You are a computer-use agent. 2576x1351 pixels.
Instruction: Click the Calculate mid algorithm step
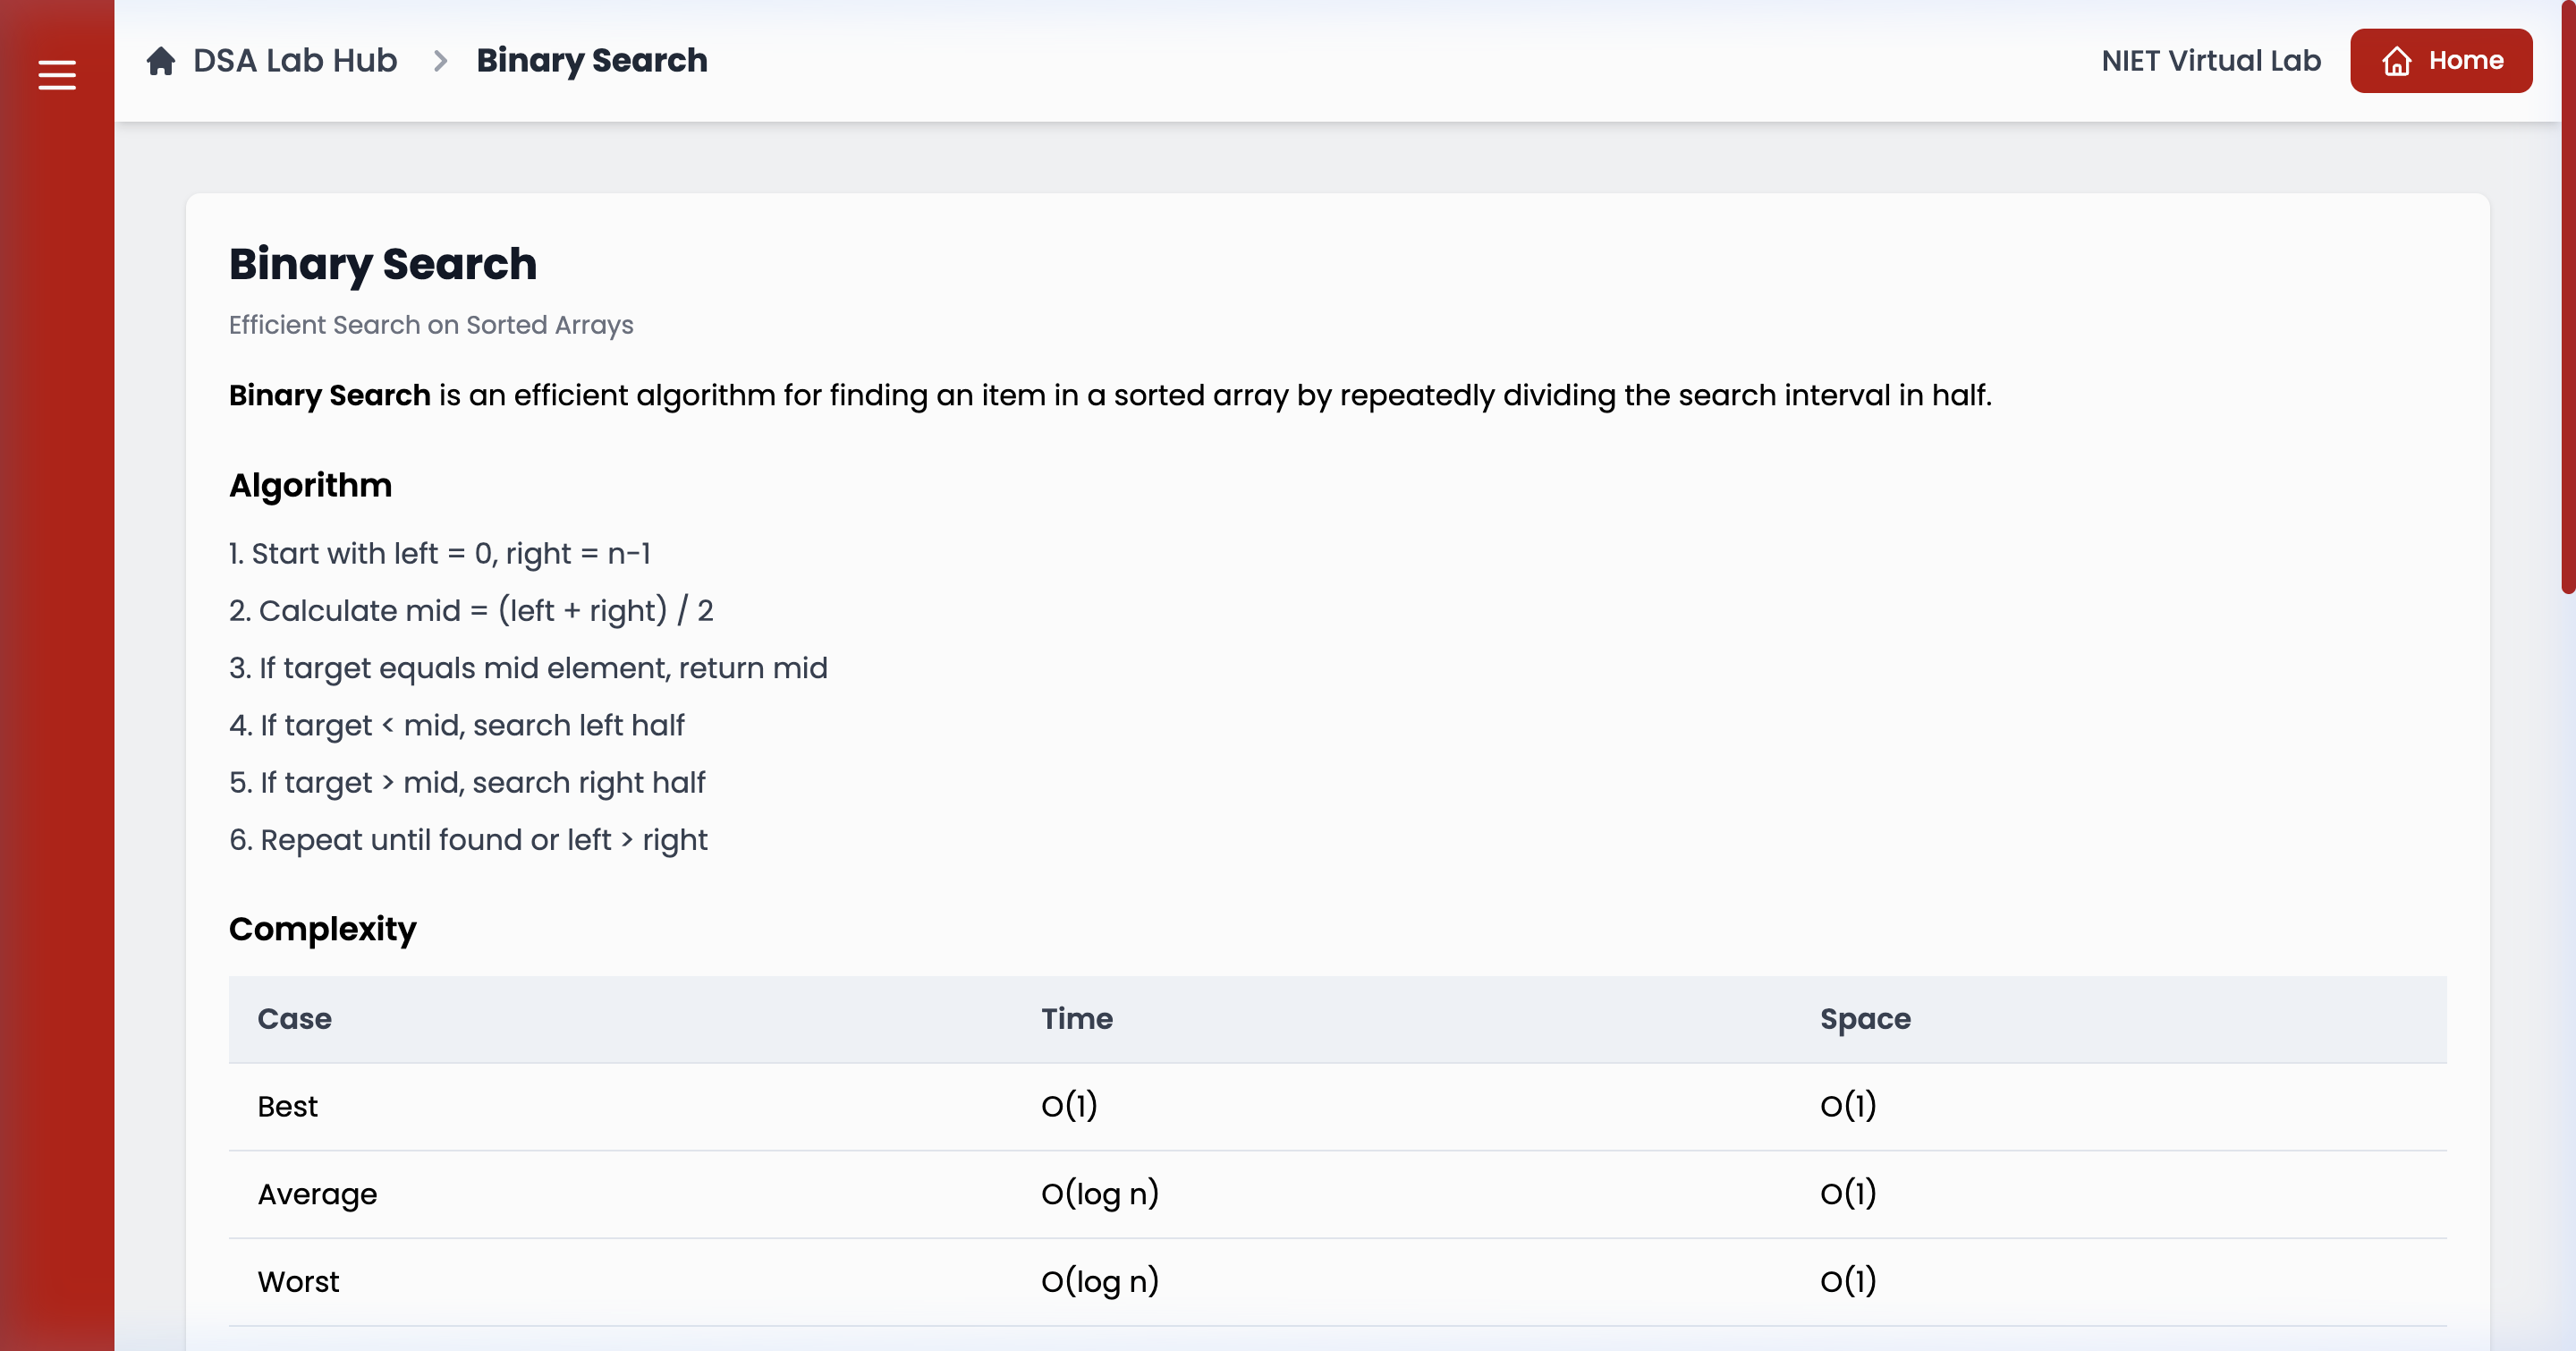click(x=471, y=610)
